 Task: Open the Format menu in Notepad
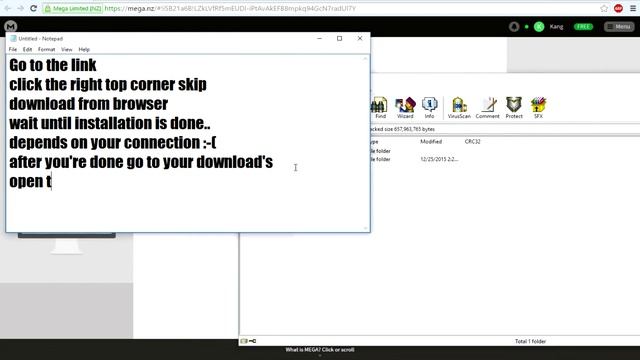tap(47, 49)
